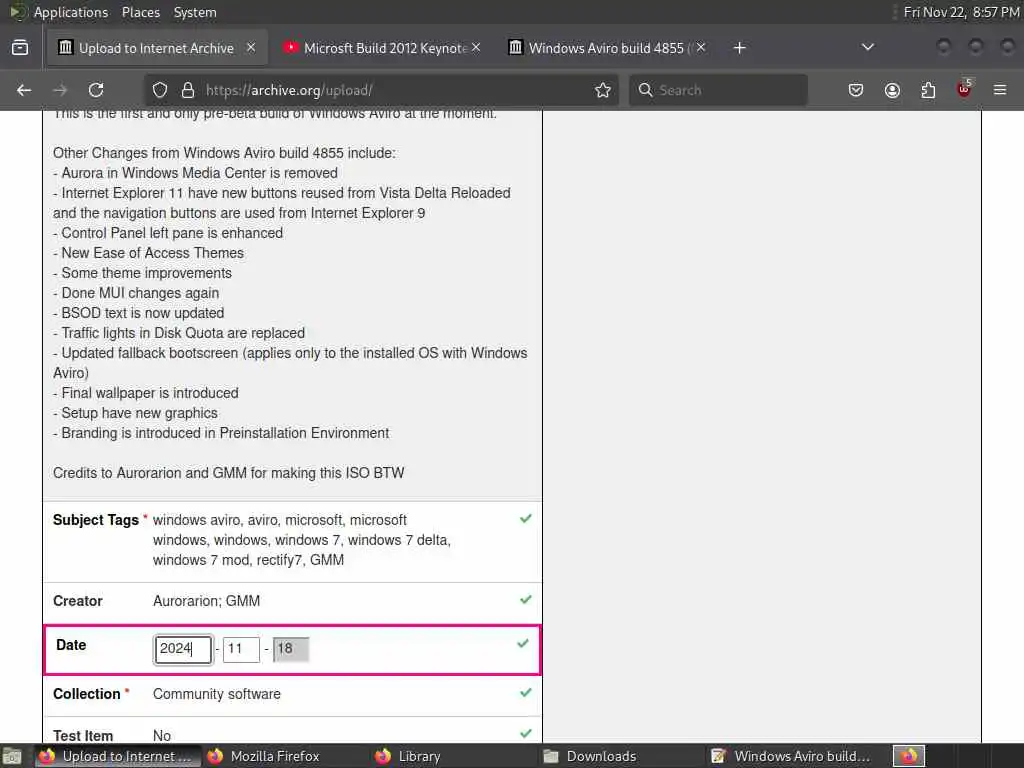1024x768 pixels.
Task: Open the Firefox View icon
Action: 20,48
